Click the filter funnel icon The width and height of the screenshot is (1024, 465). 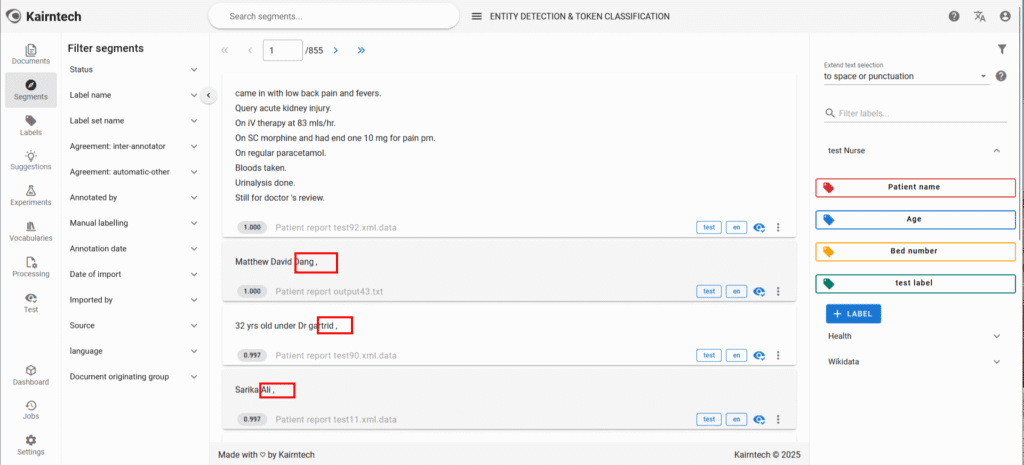click(1002, 48)
